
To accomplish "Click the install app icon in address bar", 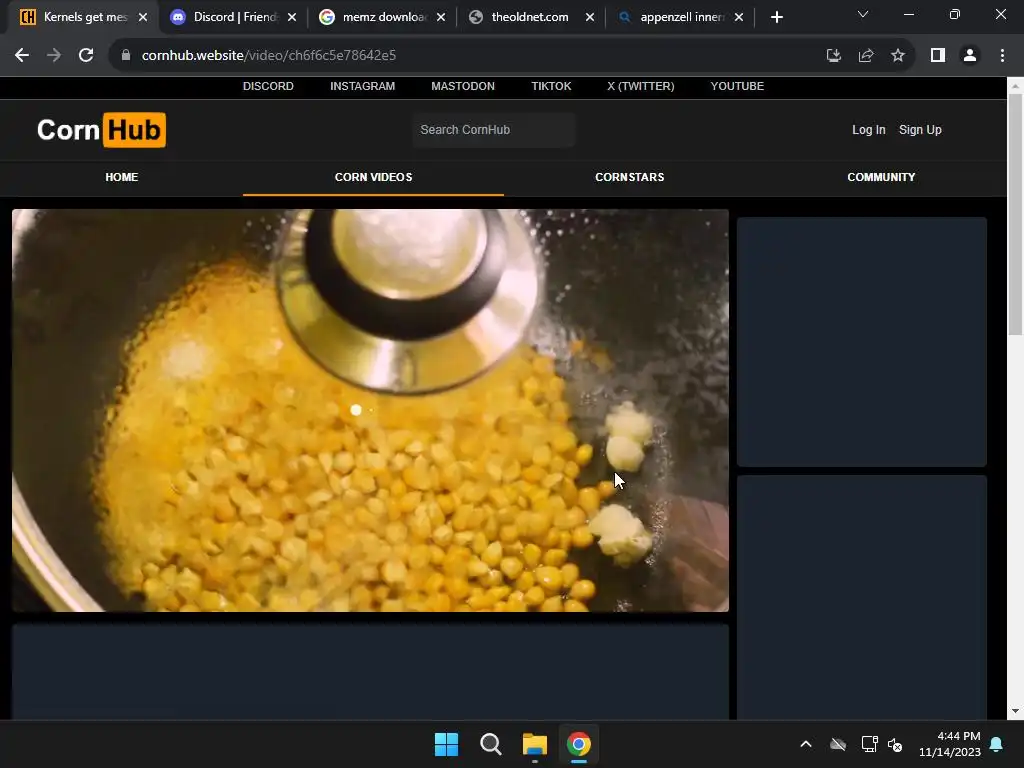I will pos(833,56).
